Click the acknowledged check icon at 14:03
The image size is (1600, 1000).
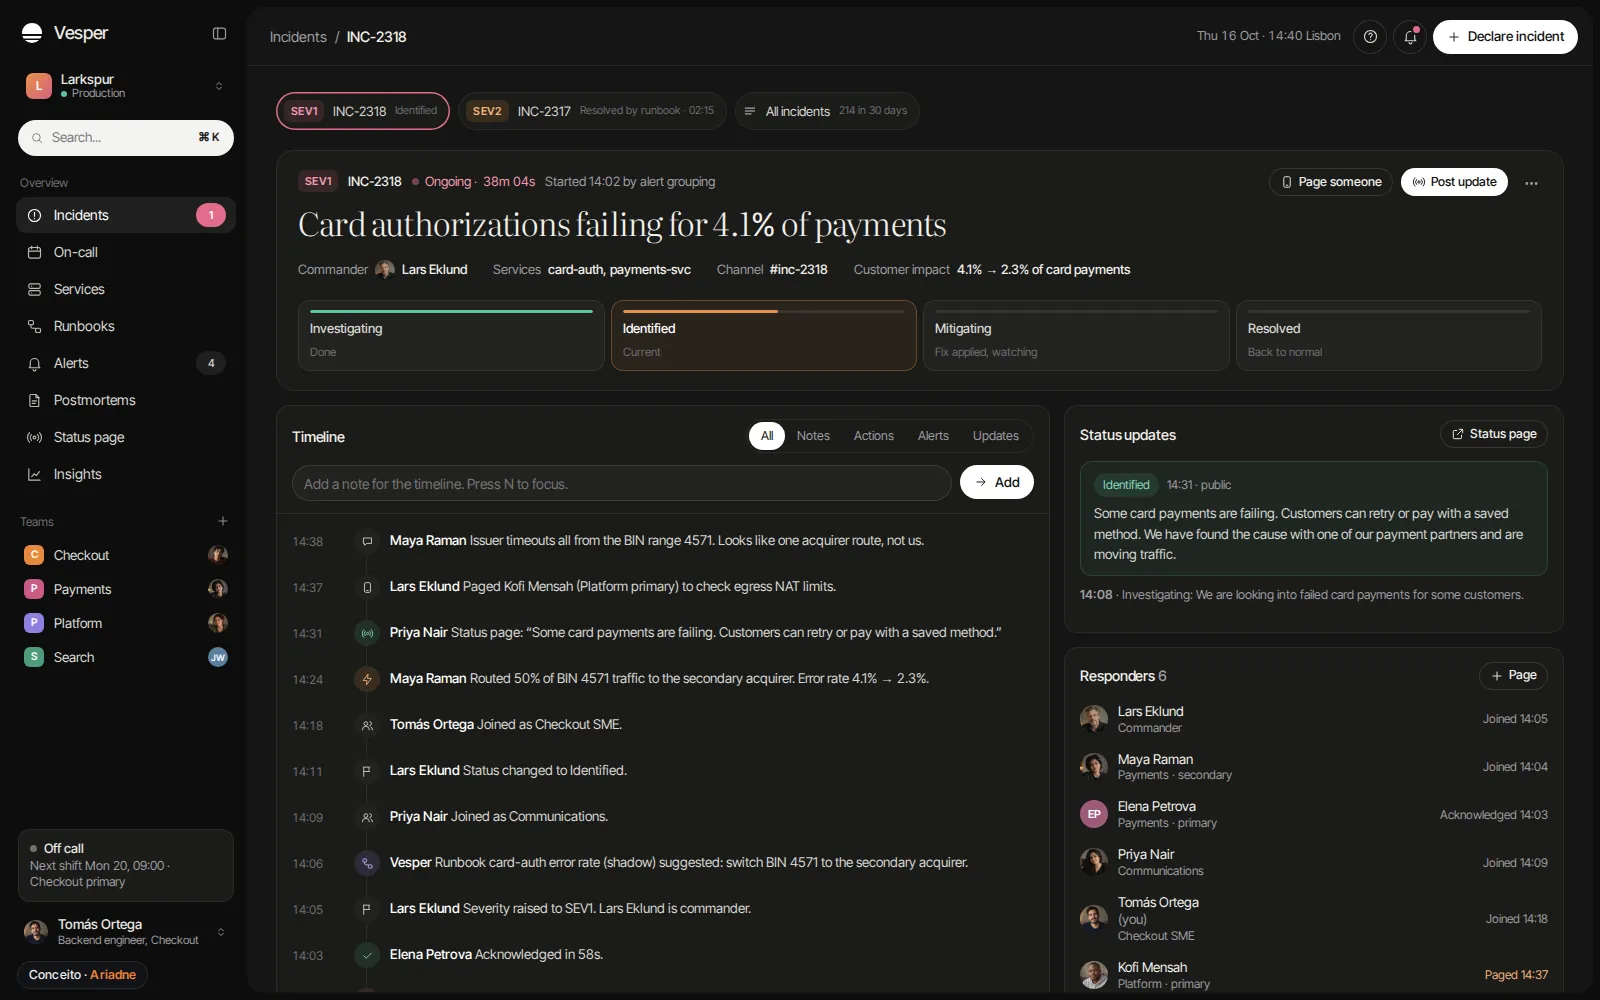(367, 955)
